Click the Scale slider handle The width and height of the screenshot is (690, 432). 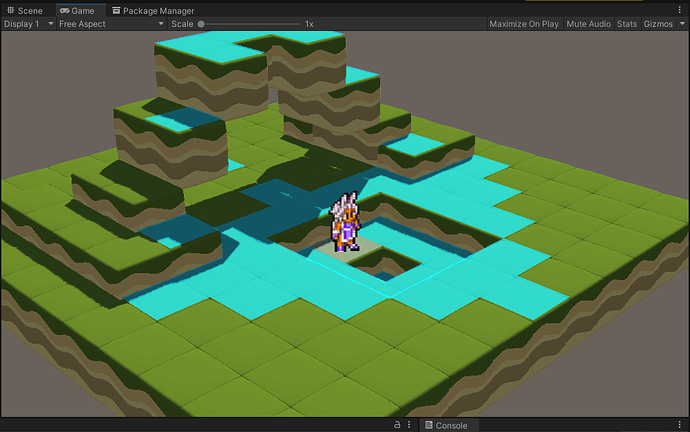tap(201, 24)
